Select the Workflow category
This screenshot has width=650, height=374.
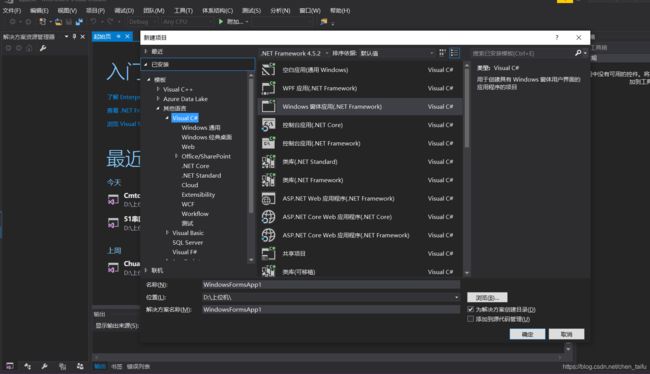click(x=195, y=214)
